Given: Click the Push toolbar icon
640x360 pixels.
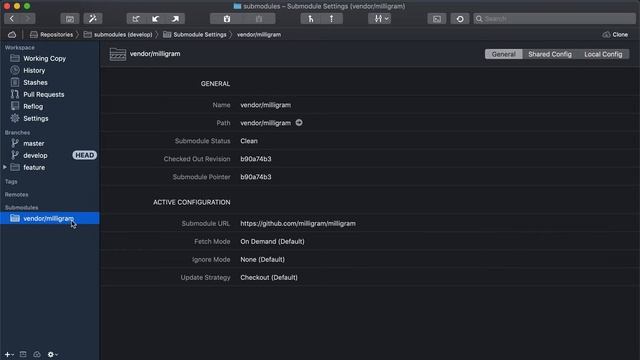Looking at the screenshot, I should click(x=175, y=19).
